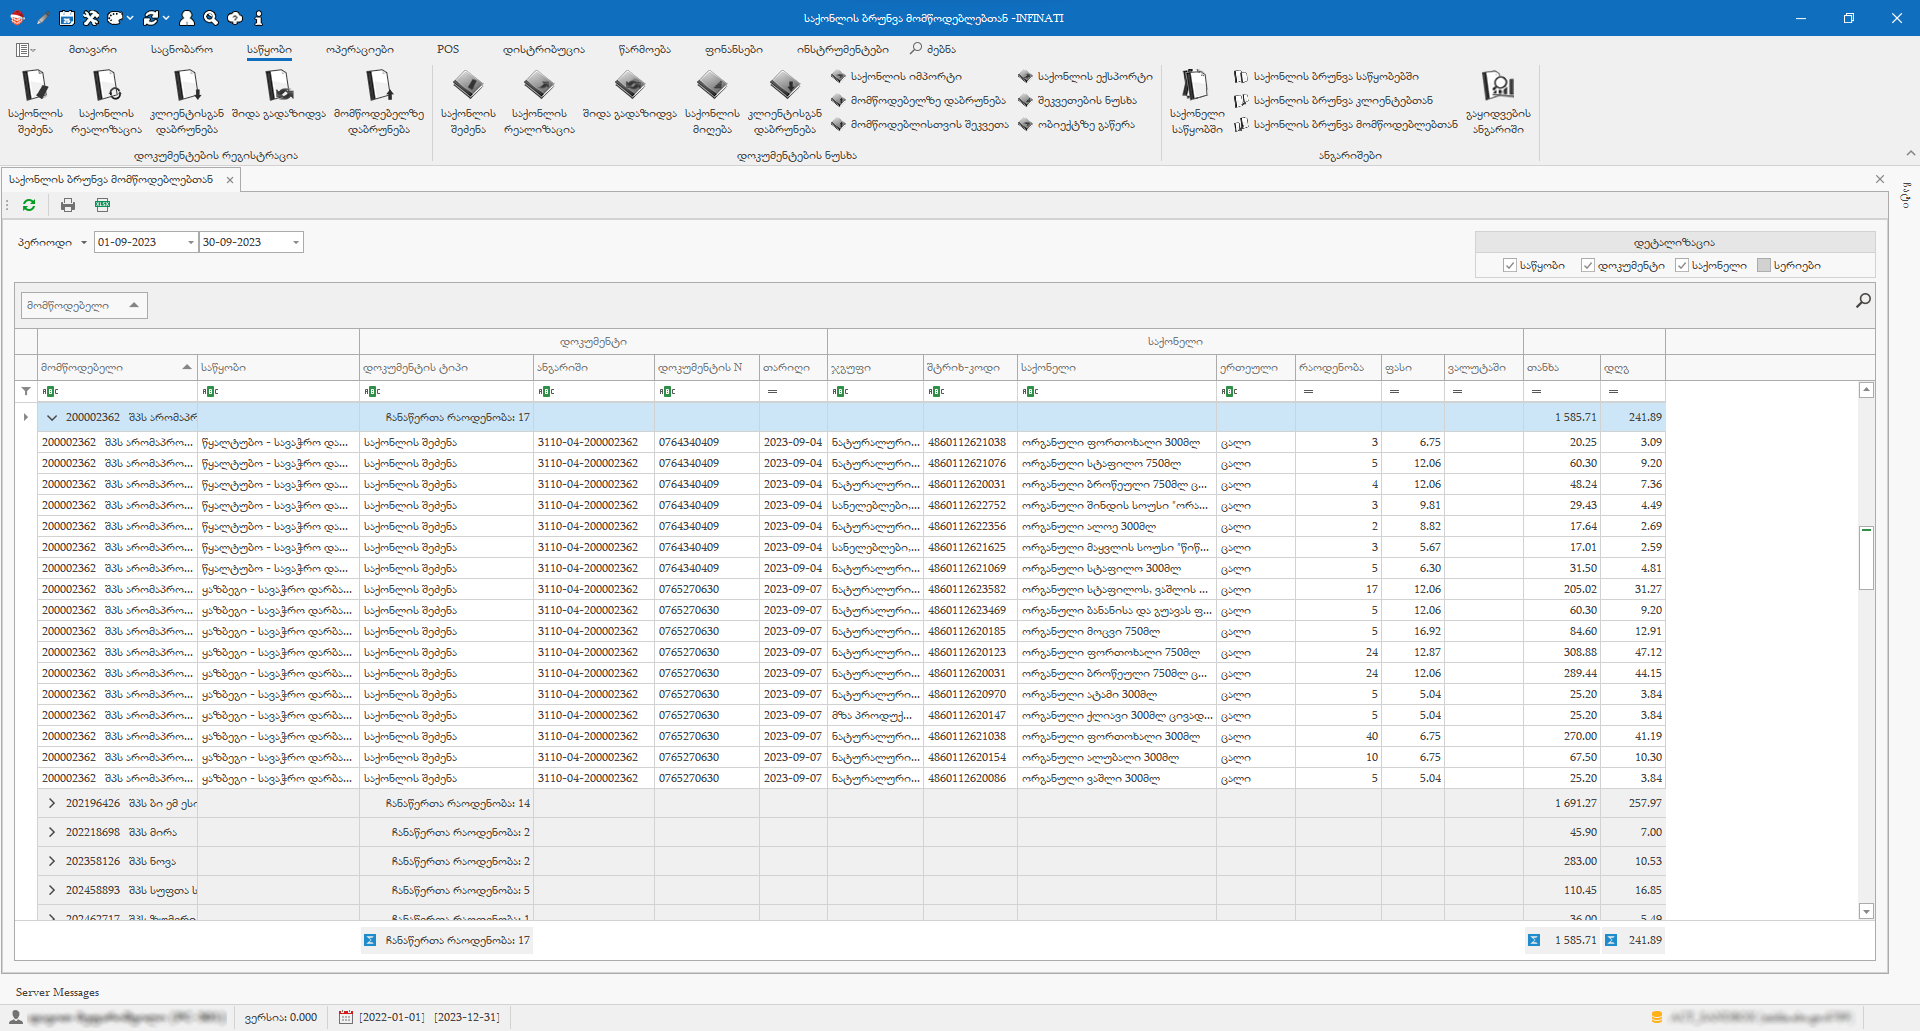The width and height of the screenshot is (1920, 1031).
Task: Open the period start date 01-09-2023 dropdown
Action: [190, 242]
